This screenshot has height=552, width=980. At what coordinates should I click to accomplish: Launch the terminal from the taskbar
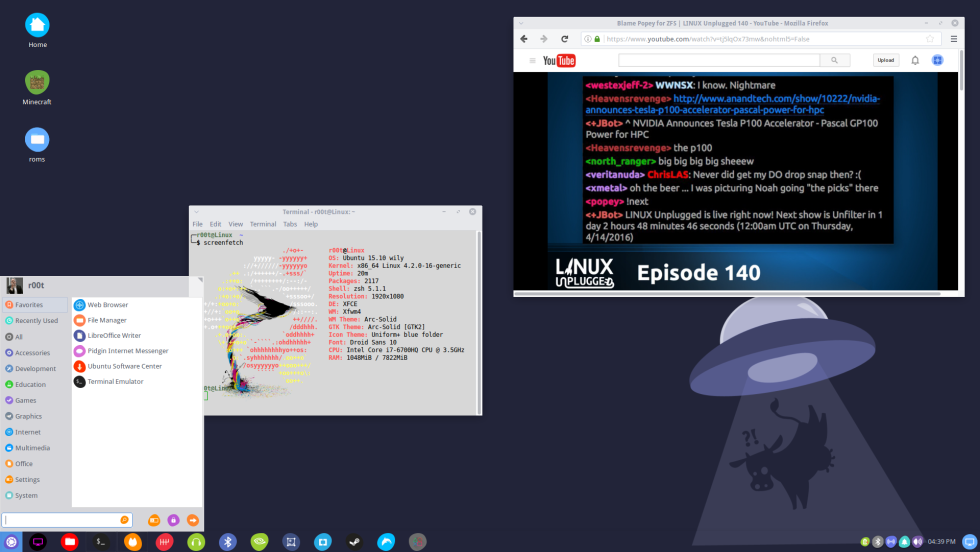101,541
